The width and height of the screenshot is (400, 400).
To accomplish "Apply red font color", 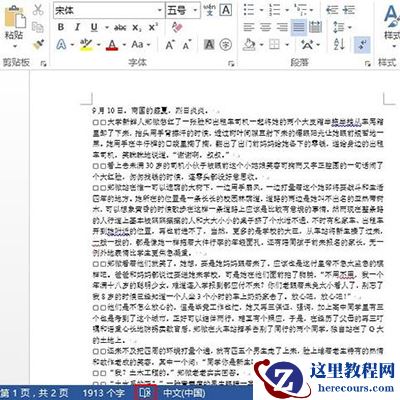I will click(112, 45).
